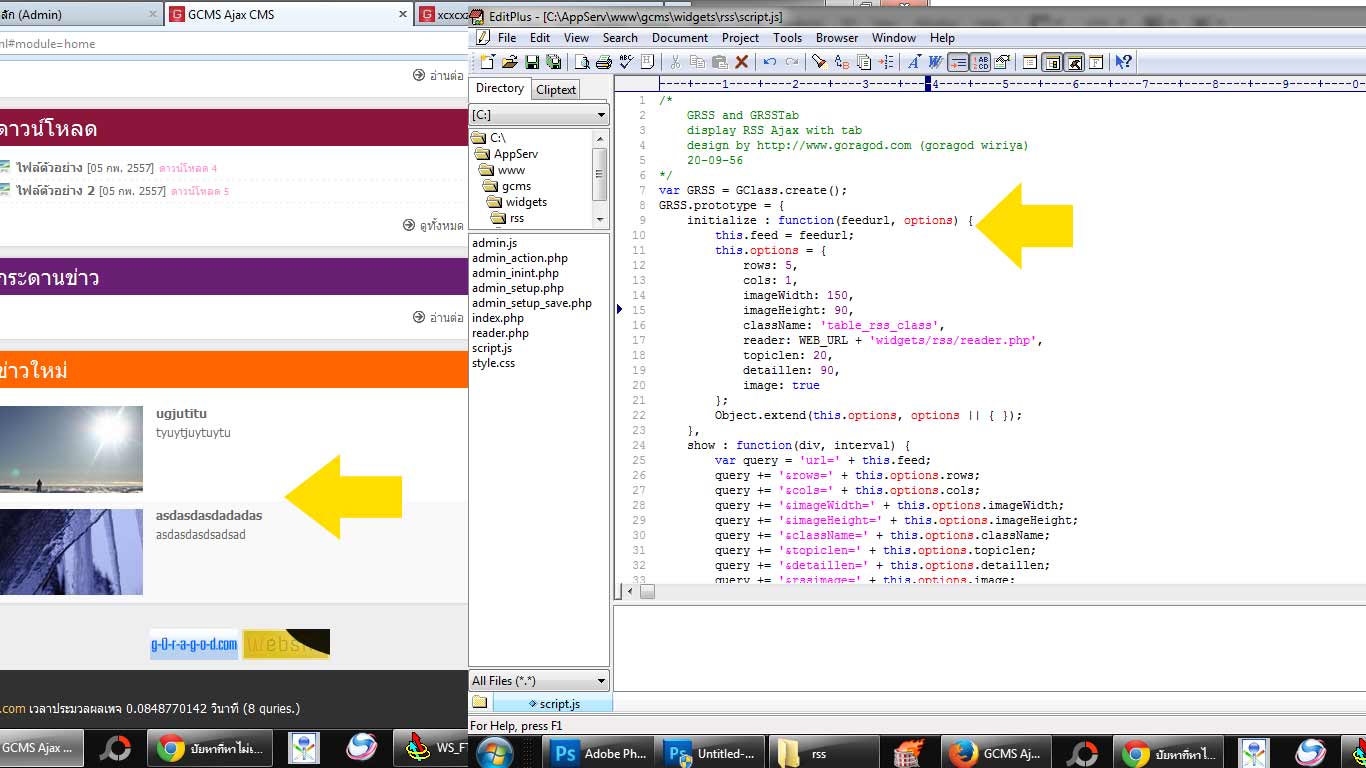Open the File menu

pyautogui.click(x=507, y=38)
